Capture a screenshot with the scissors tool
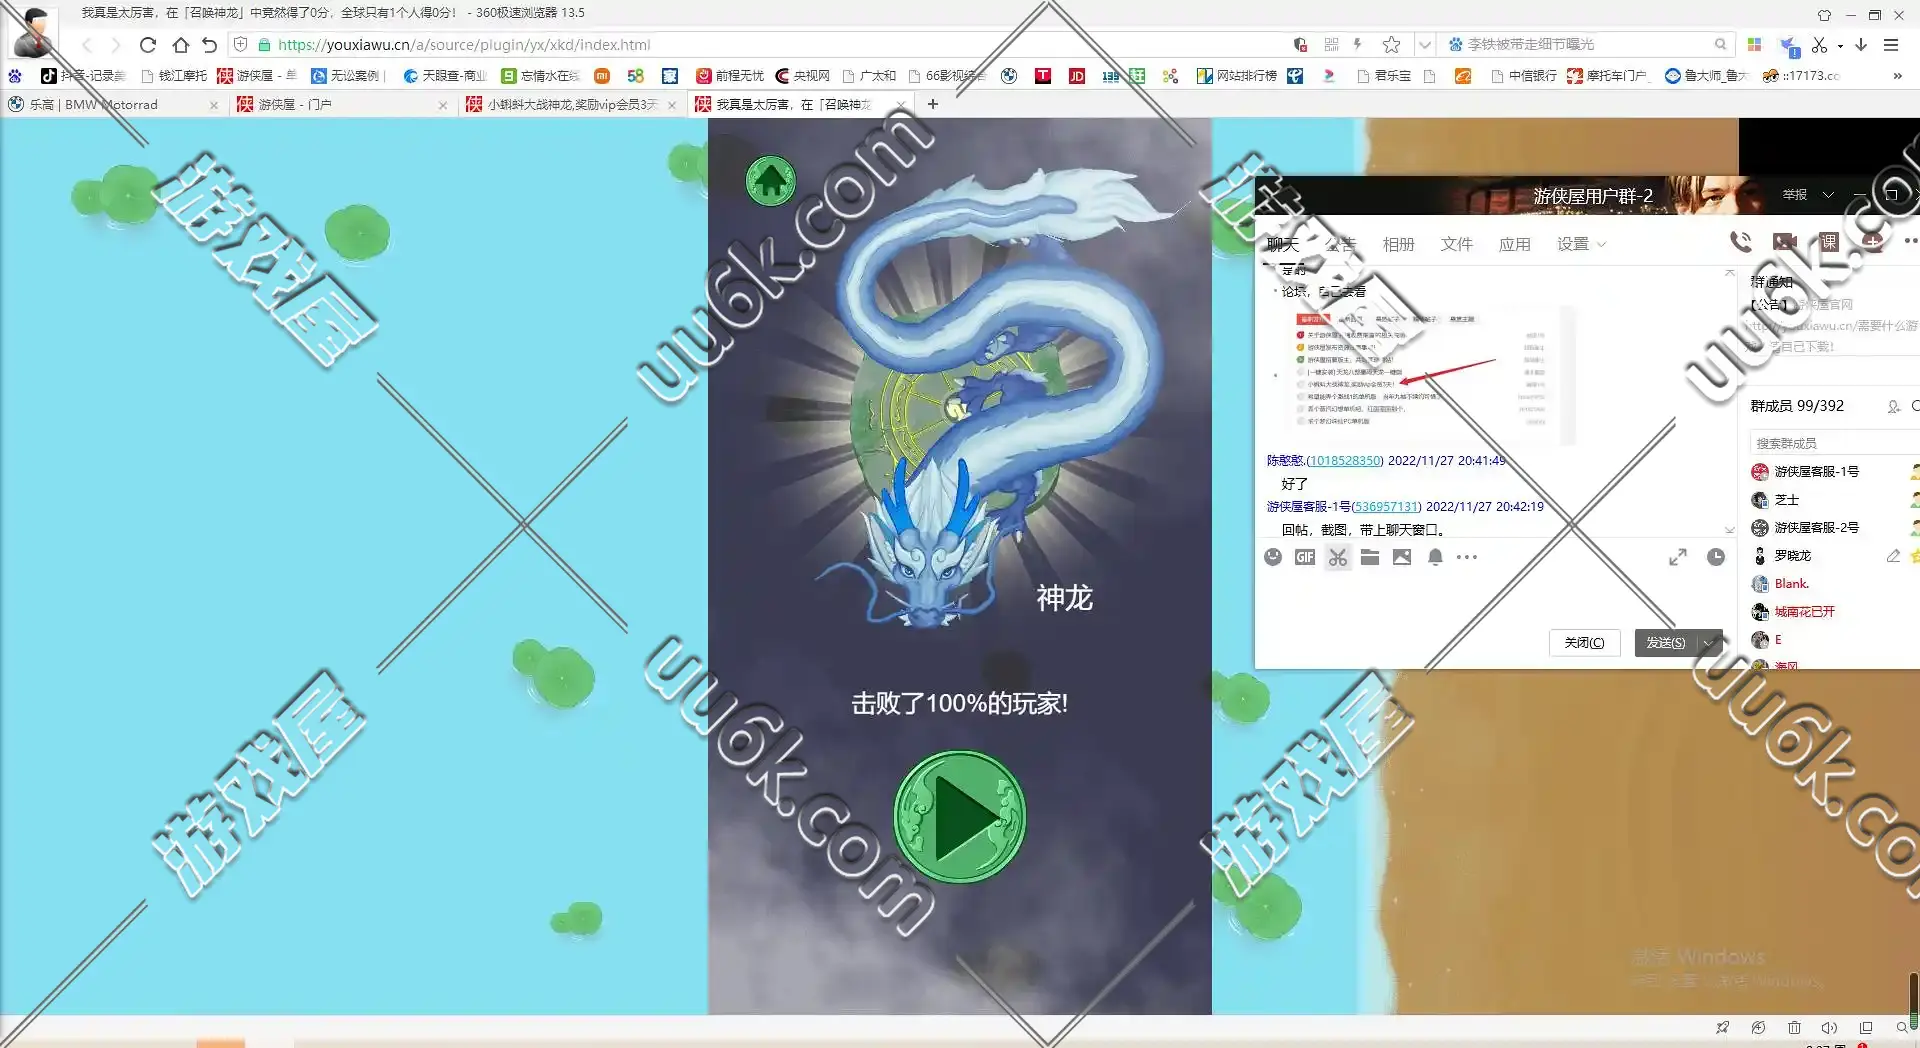This screenshot has height=1048, width=1920. tap(1337, 557)
